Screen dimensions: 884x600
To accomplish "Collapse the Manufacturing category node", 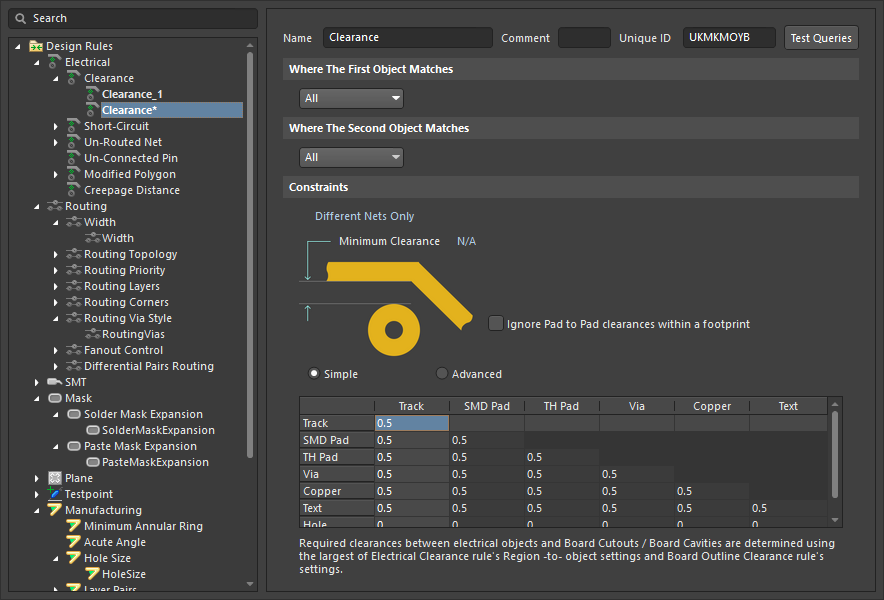I will click(x=37, y=510).
